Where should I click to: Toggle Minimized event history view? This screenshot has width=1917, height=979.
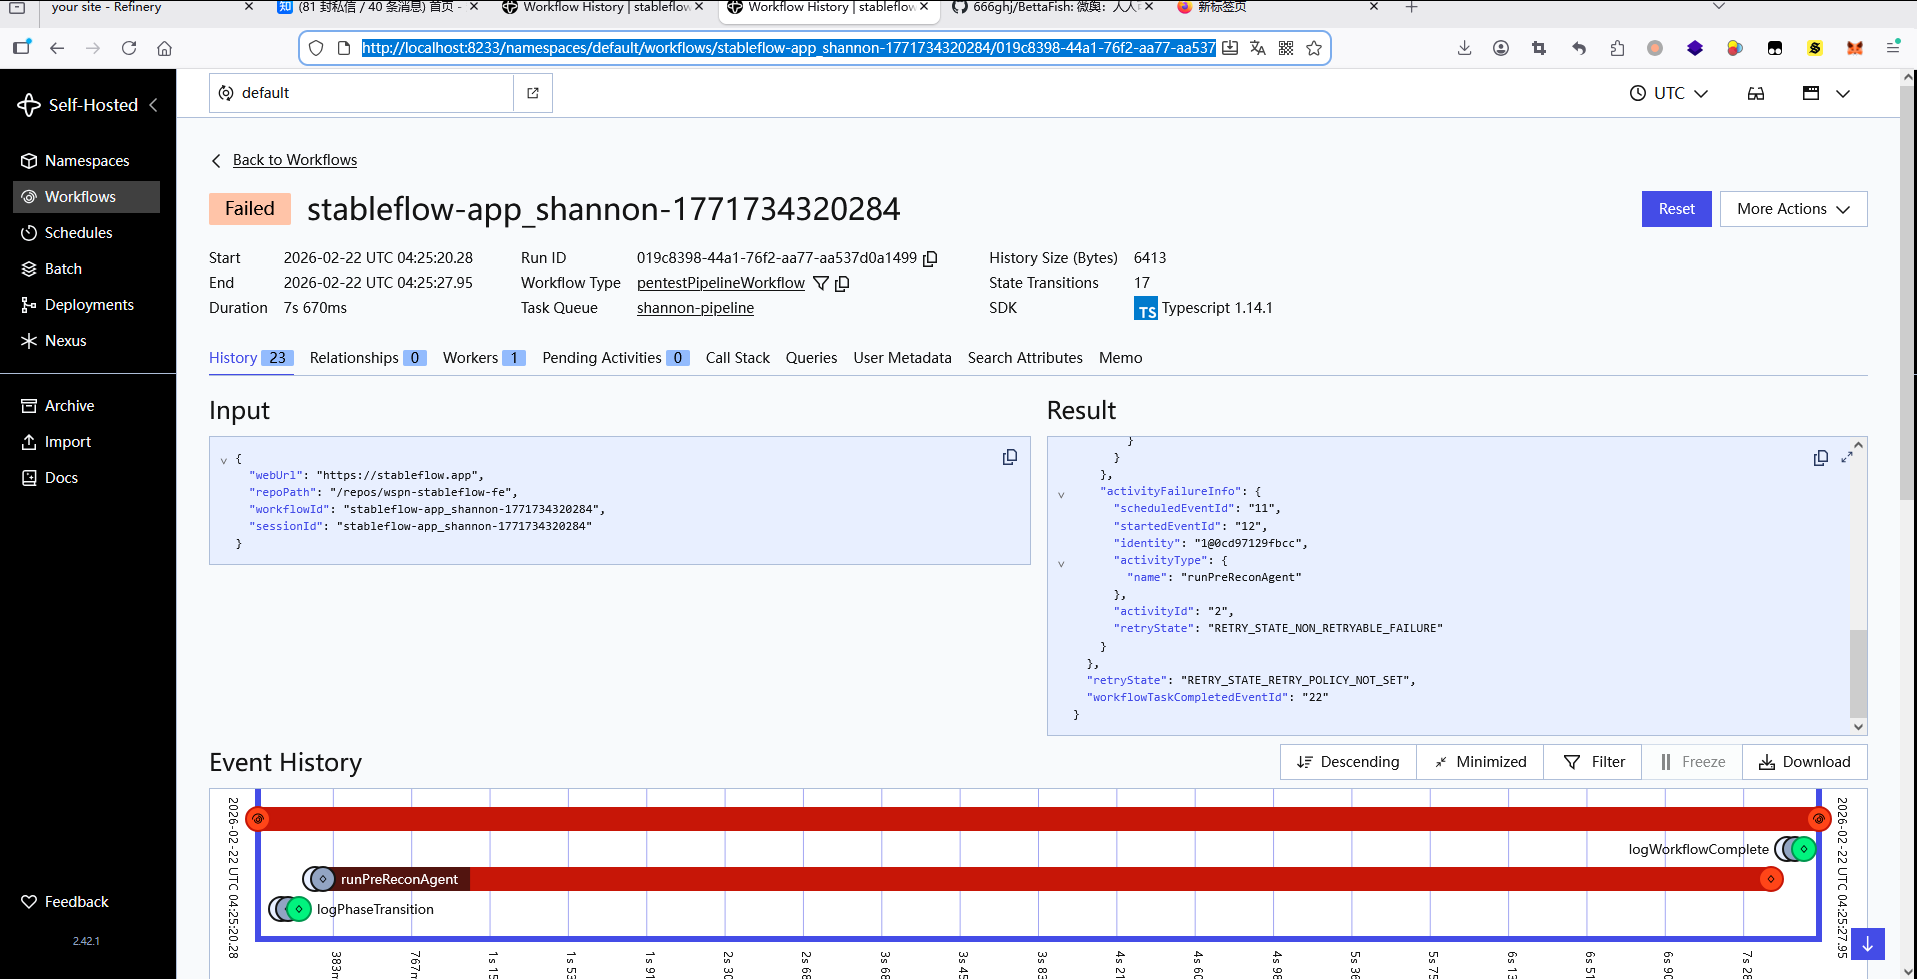1479,762
